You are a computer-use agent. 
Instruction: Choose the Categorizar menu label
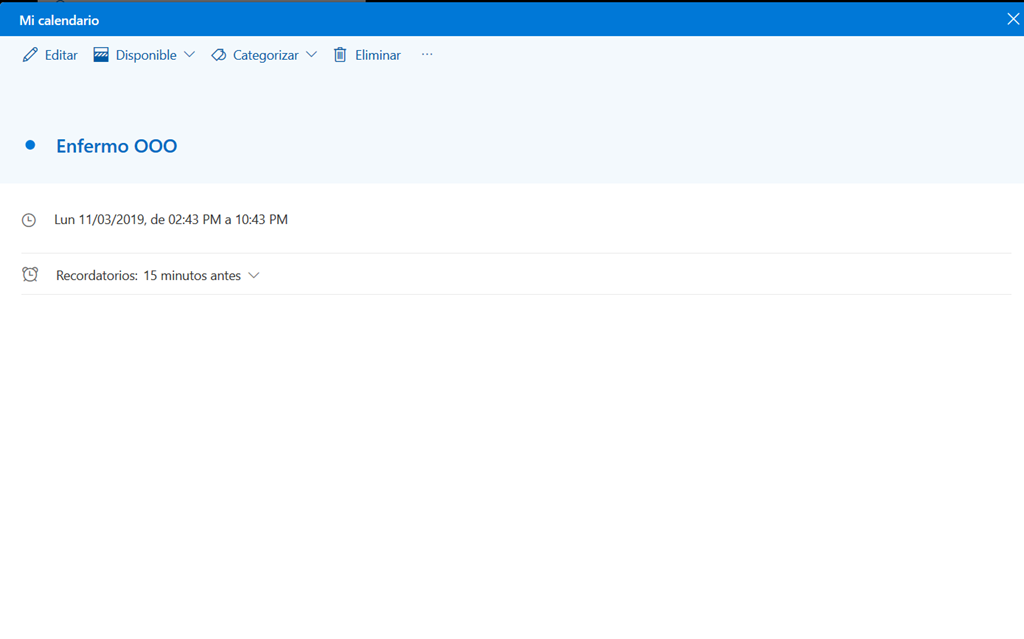[265, 55]
